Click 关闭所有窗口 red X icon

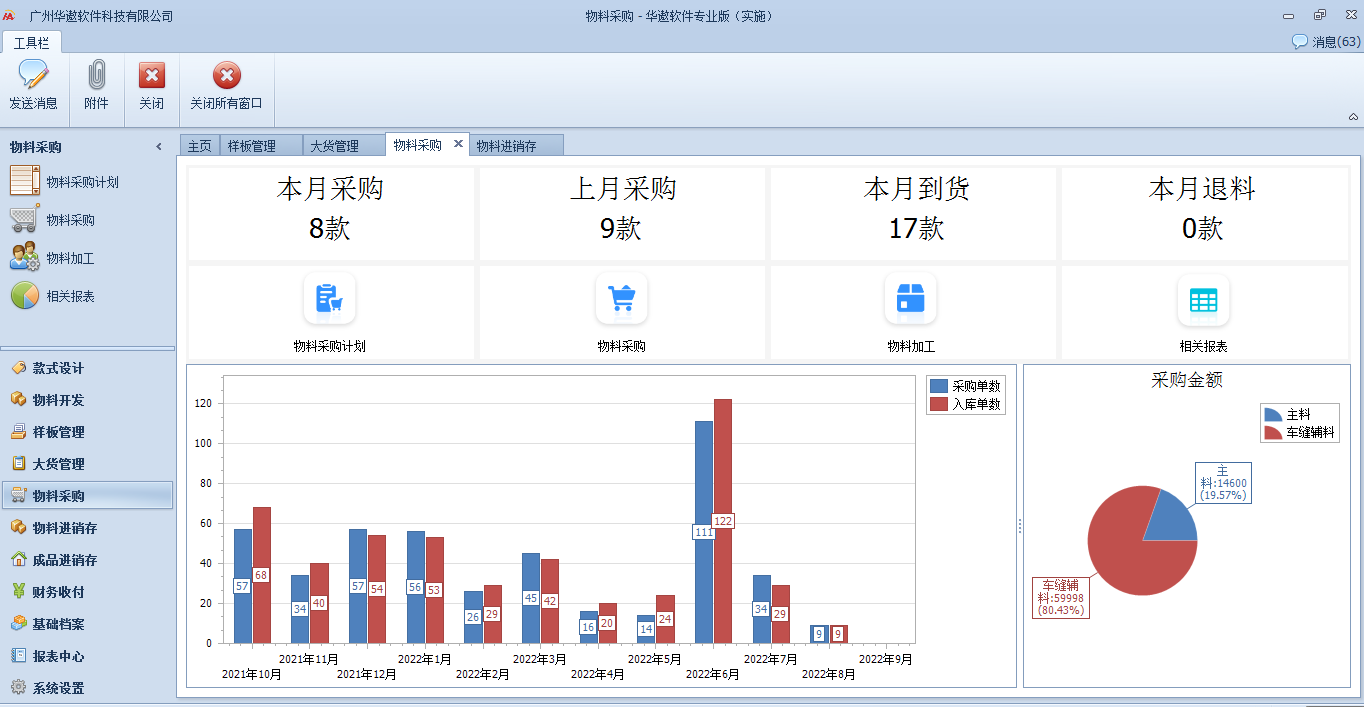coord(227,75)
